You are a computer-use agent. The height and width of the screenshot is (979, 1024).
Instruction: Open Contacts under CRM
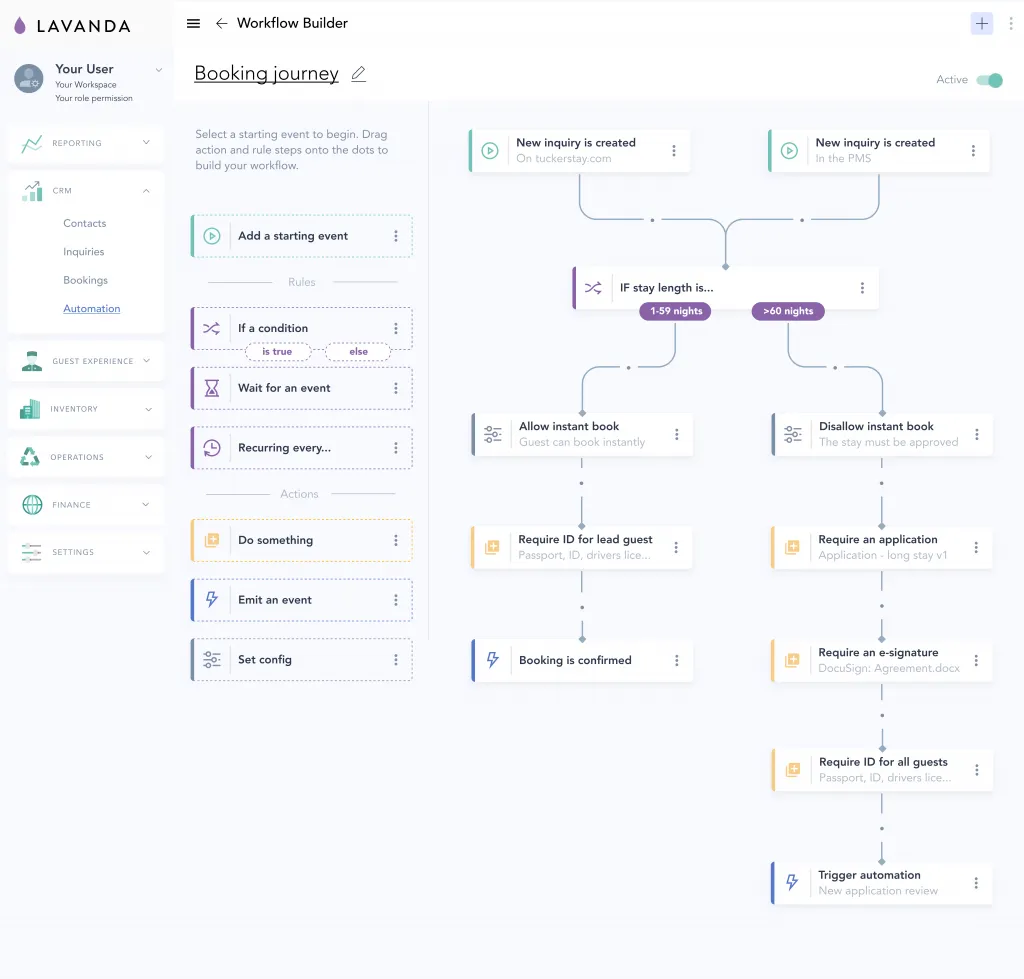(x=84, y=224)
